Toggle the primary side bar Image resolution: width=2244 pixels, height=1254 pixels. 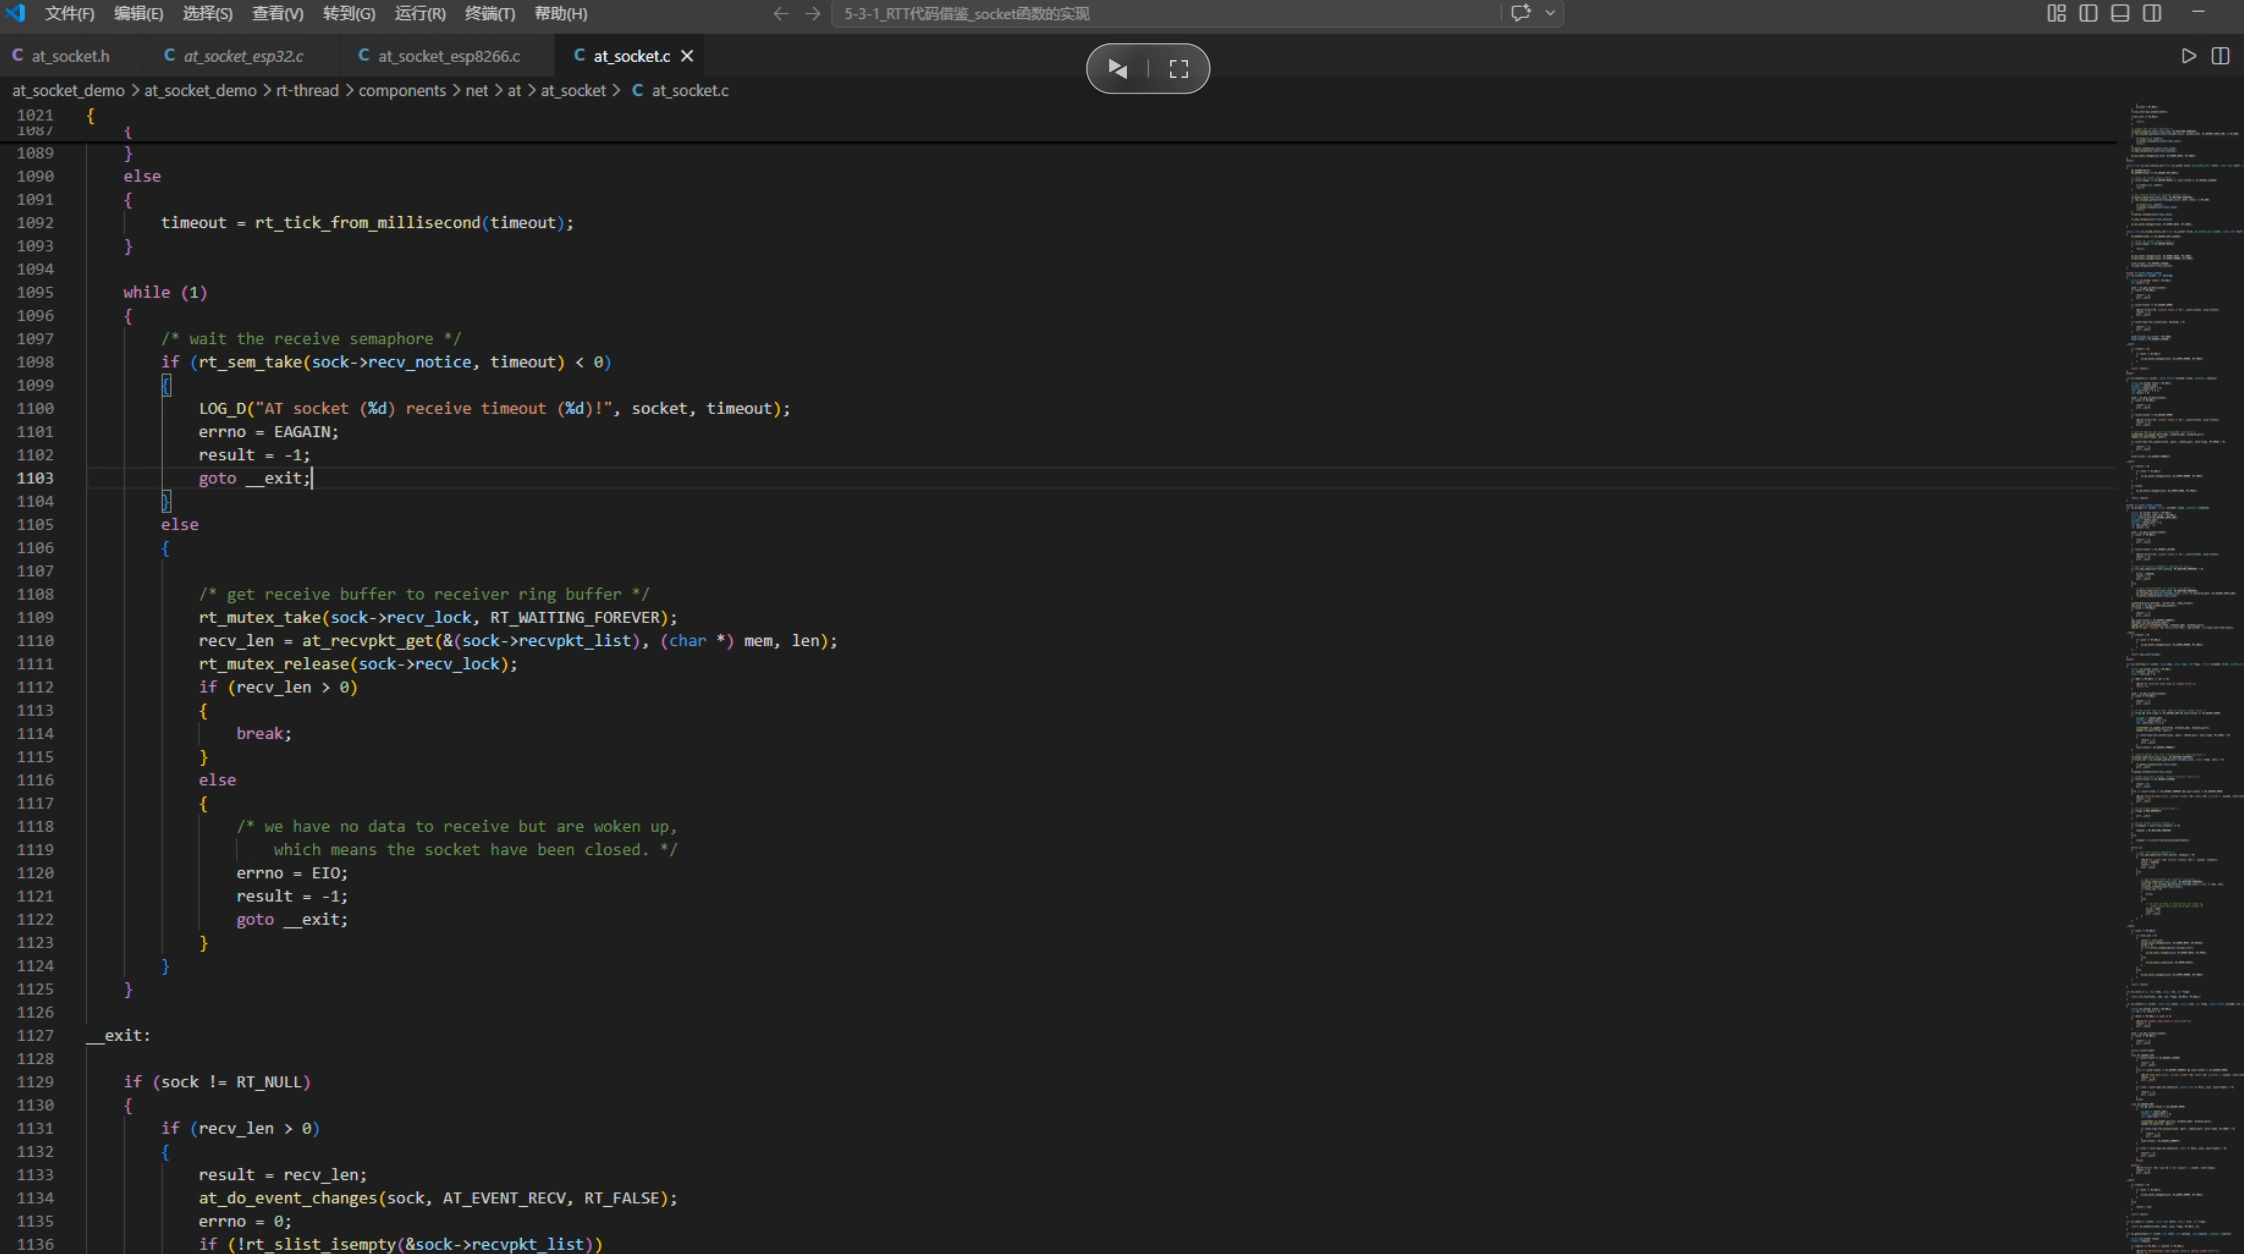pos(2088,13)
